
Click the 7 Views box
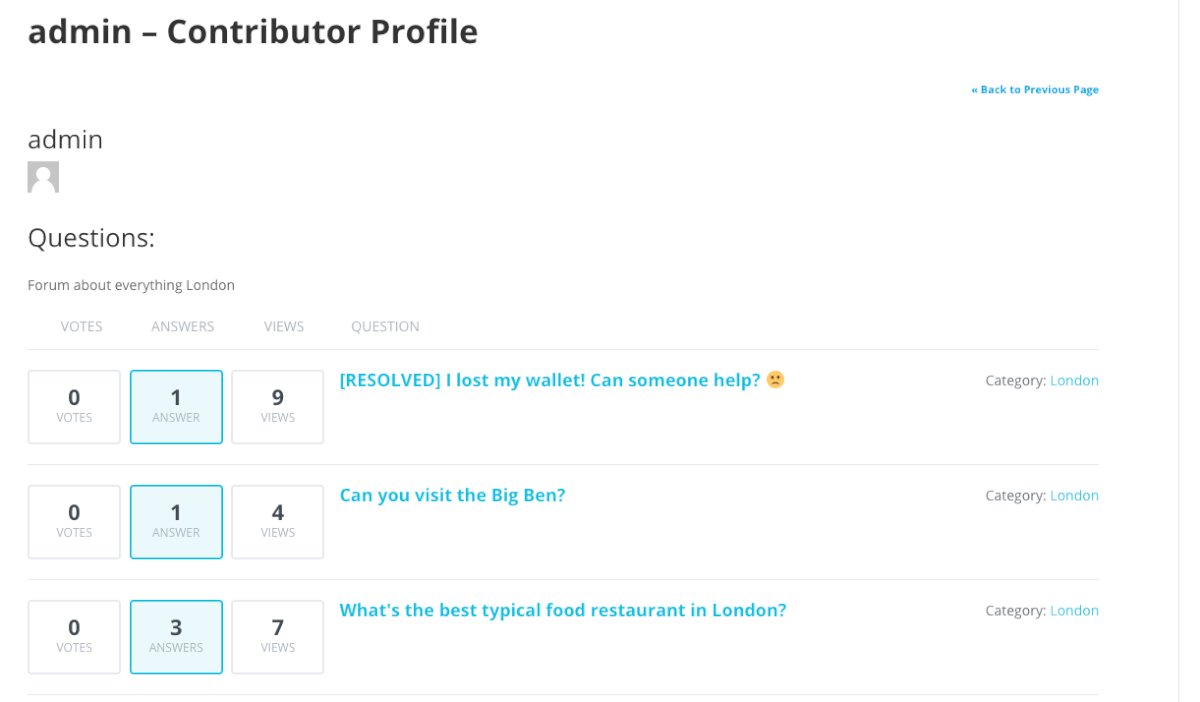[278, 637]
